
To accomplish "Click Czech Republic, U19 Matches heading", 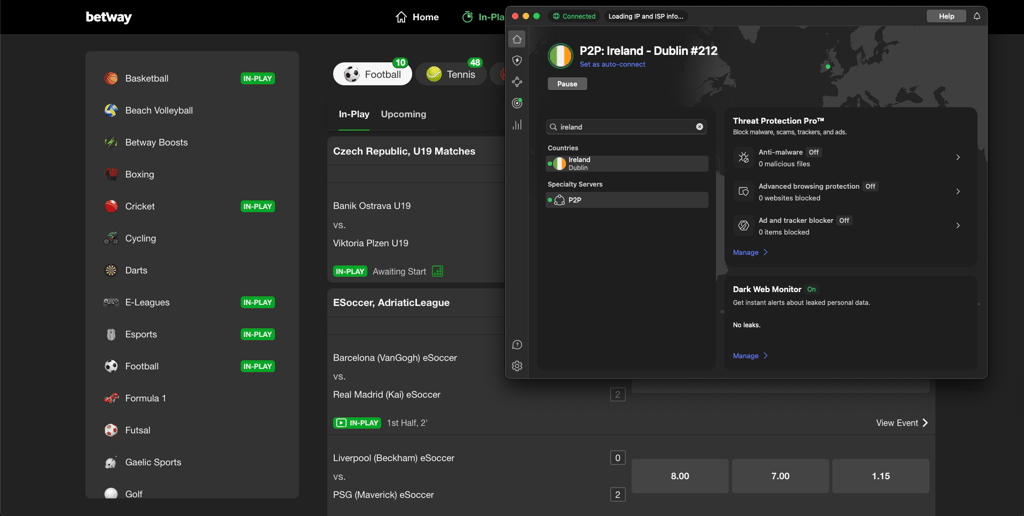I will 404,151.
